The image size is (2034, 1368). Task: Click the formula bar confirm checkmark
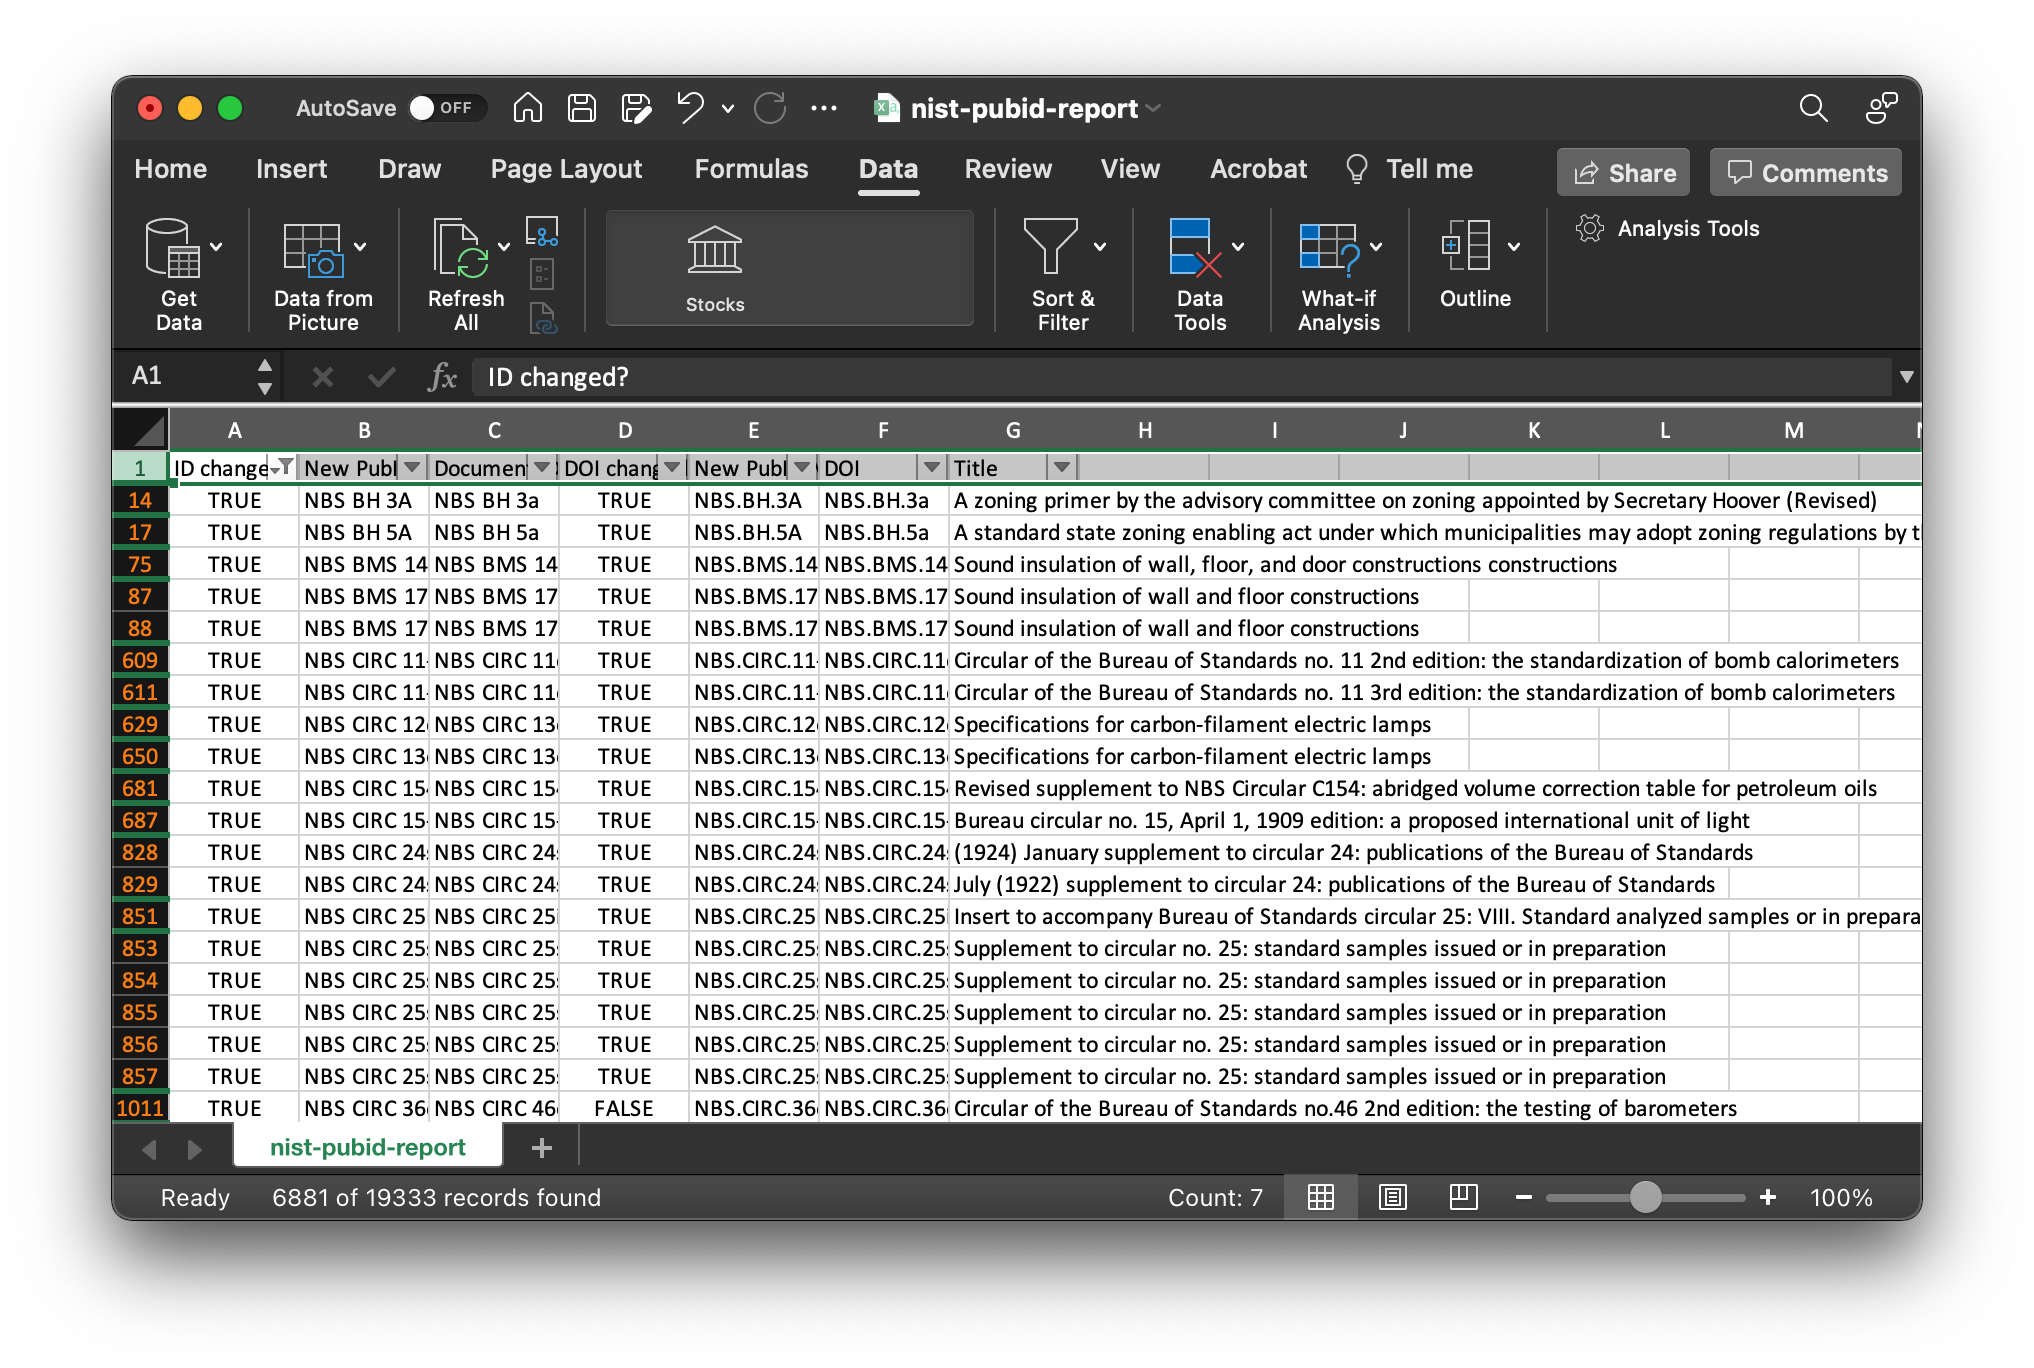pyautogui.click(x=381, y=377)
